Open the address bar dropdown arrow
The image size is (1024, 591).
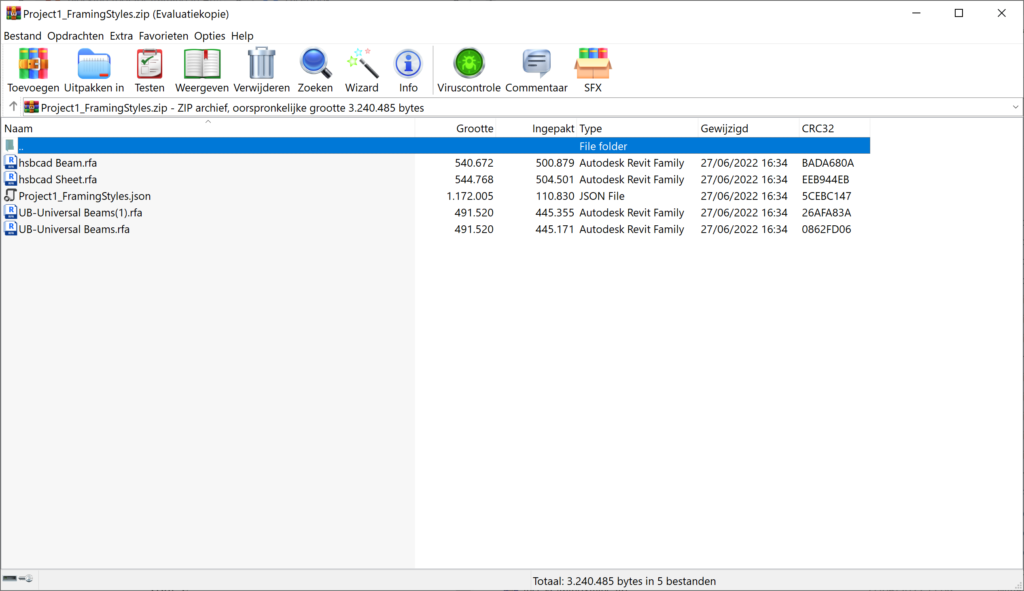[x=1015, y=107]
